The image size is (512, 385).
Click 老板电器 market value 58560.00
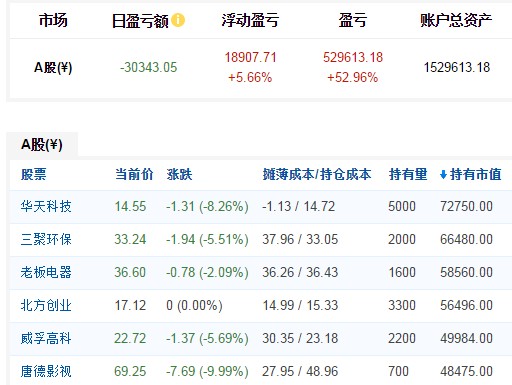pyautogui.click(x=466, y=272)
